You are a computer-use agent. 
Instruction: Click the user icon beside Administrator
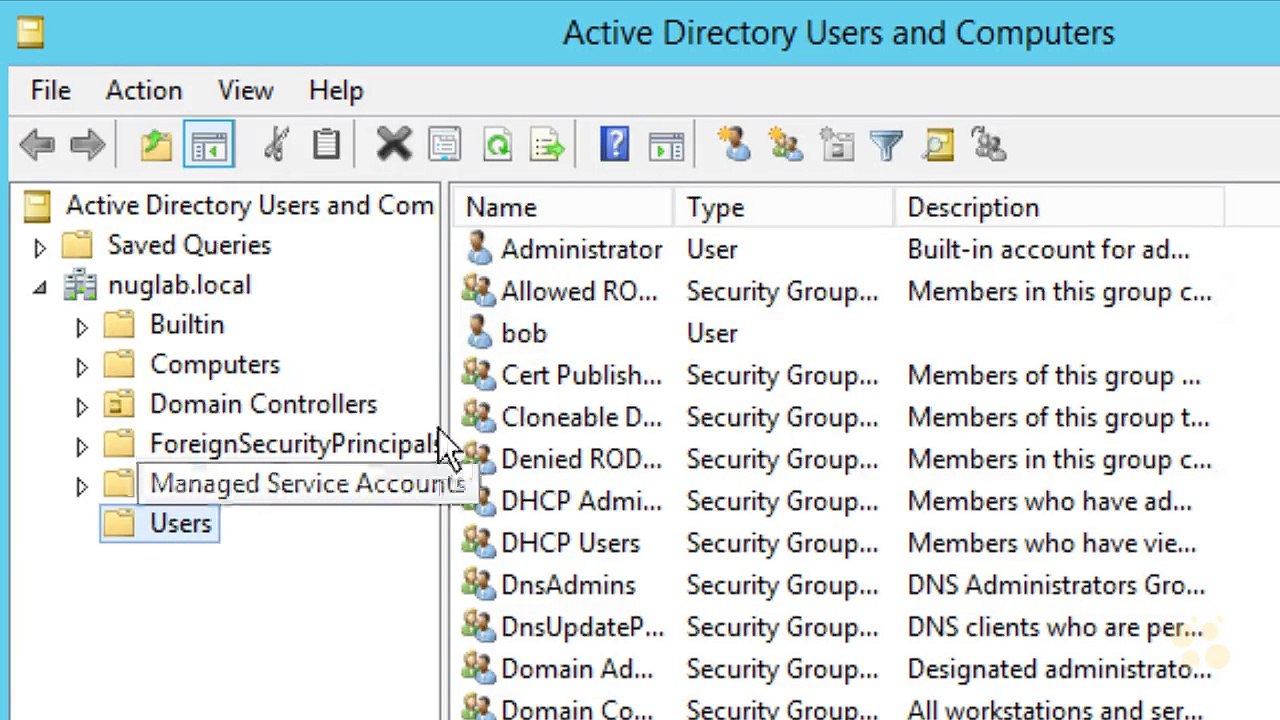479,249
